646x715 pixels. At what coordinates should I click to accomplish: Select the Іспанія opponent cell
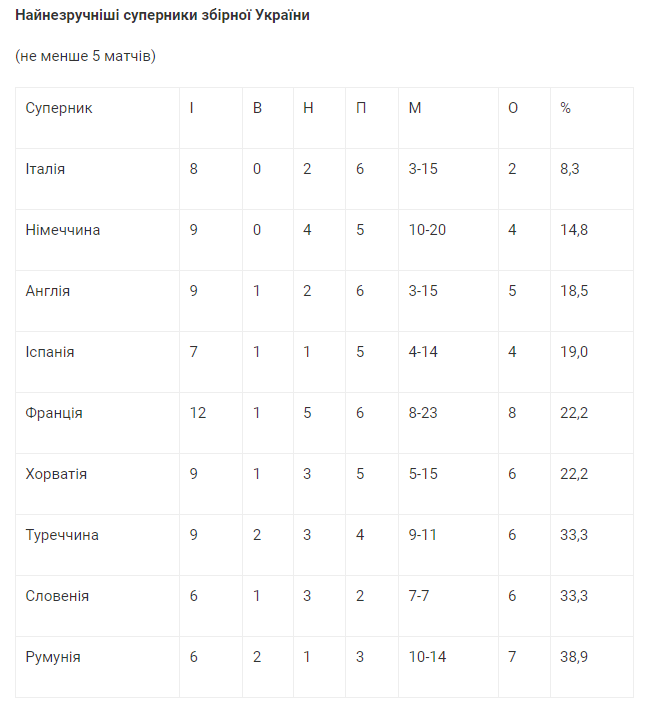click(50, 352)
